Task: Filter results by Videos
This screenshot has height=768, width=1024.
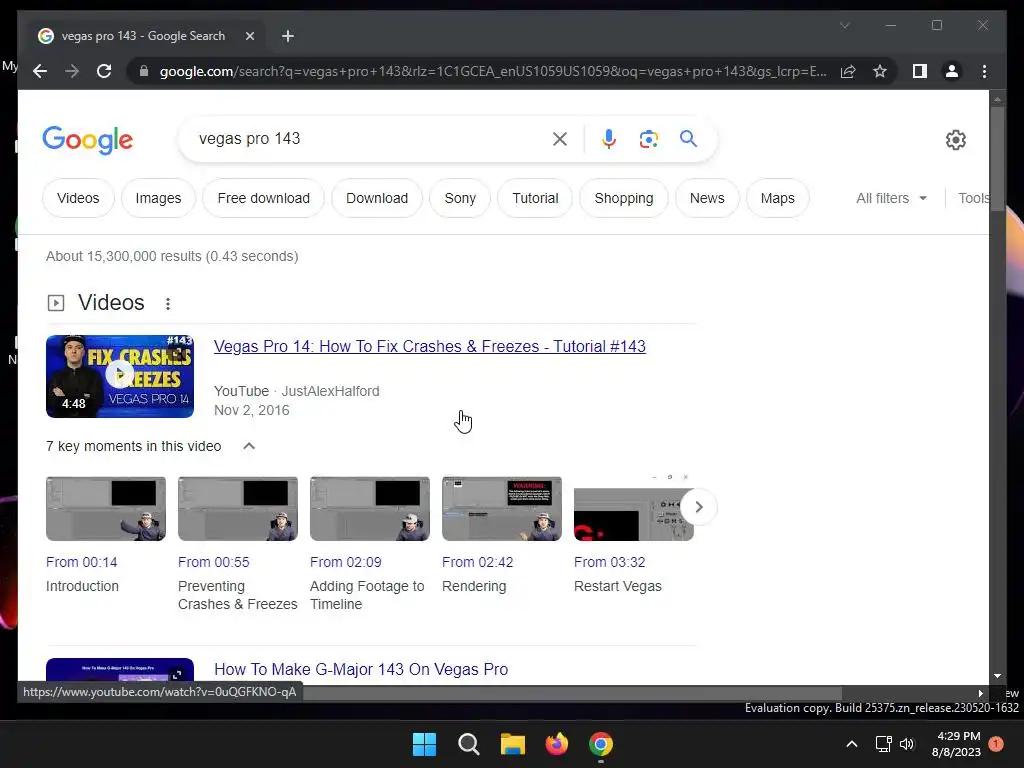Action: [78, 198]
